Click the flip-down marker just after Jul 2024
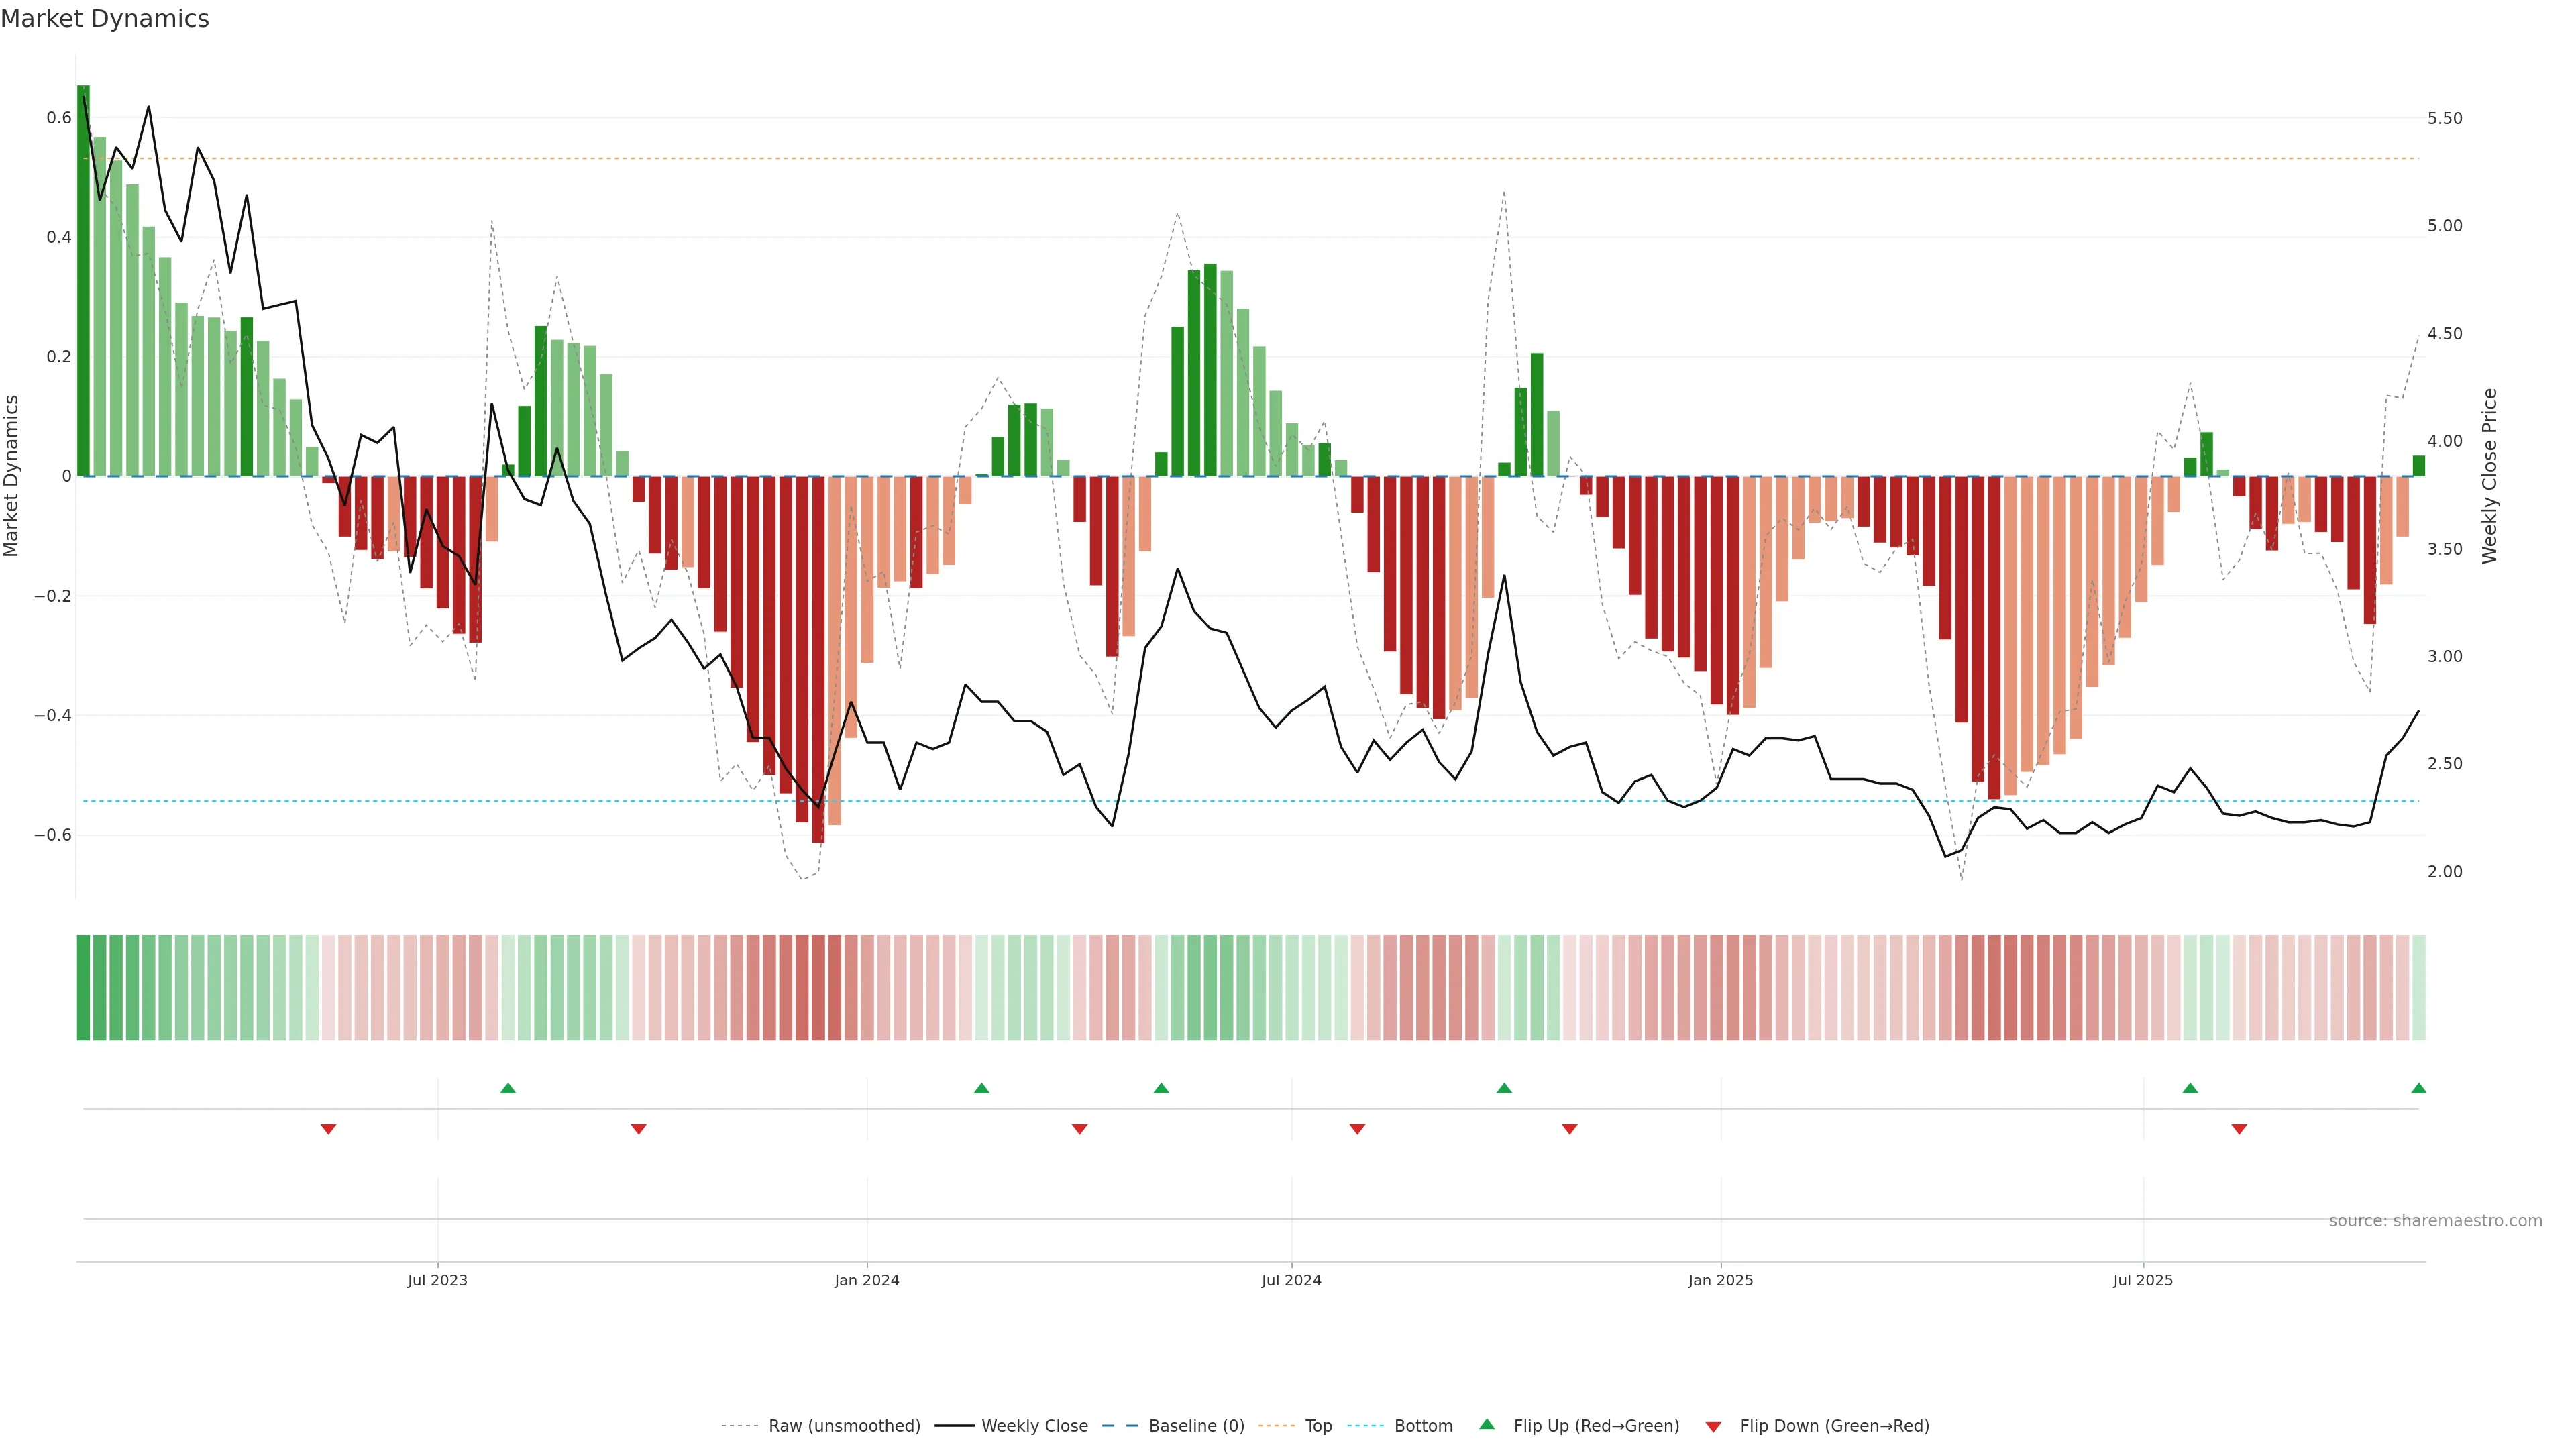Image resolution: width=2576 pixels, height=1449 pixels. pyautogui.click(x=1357, y=1129)
